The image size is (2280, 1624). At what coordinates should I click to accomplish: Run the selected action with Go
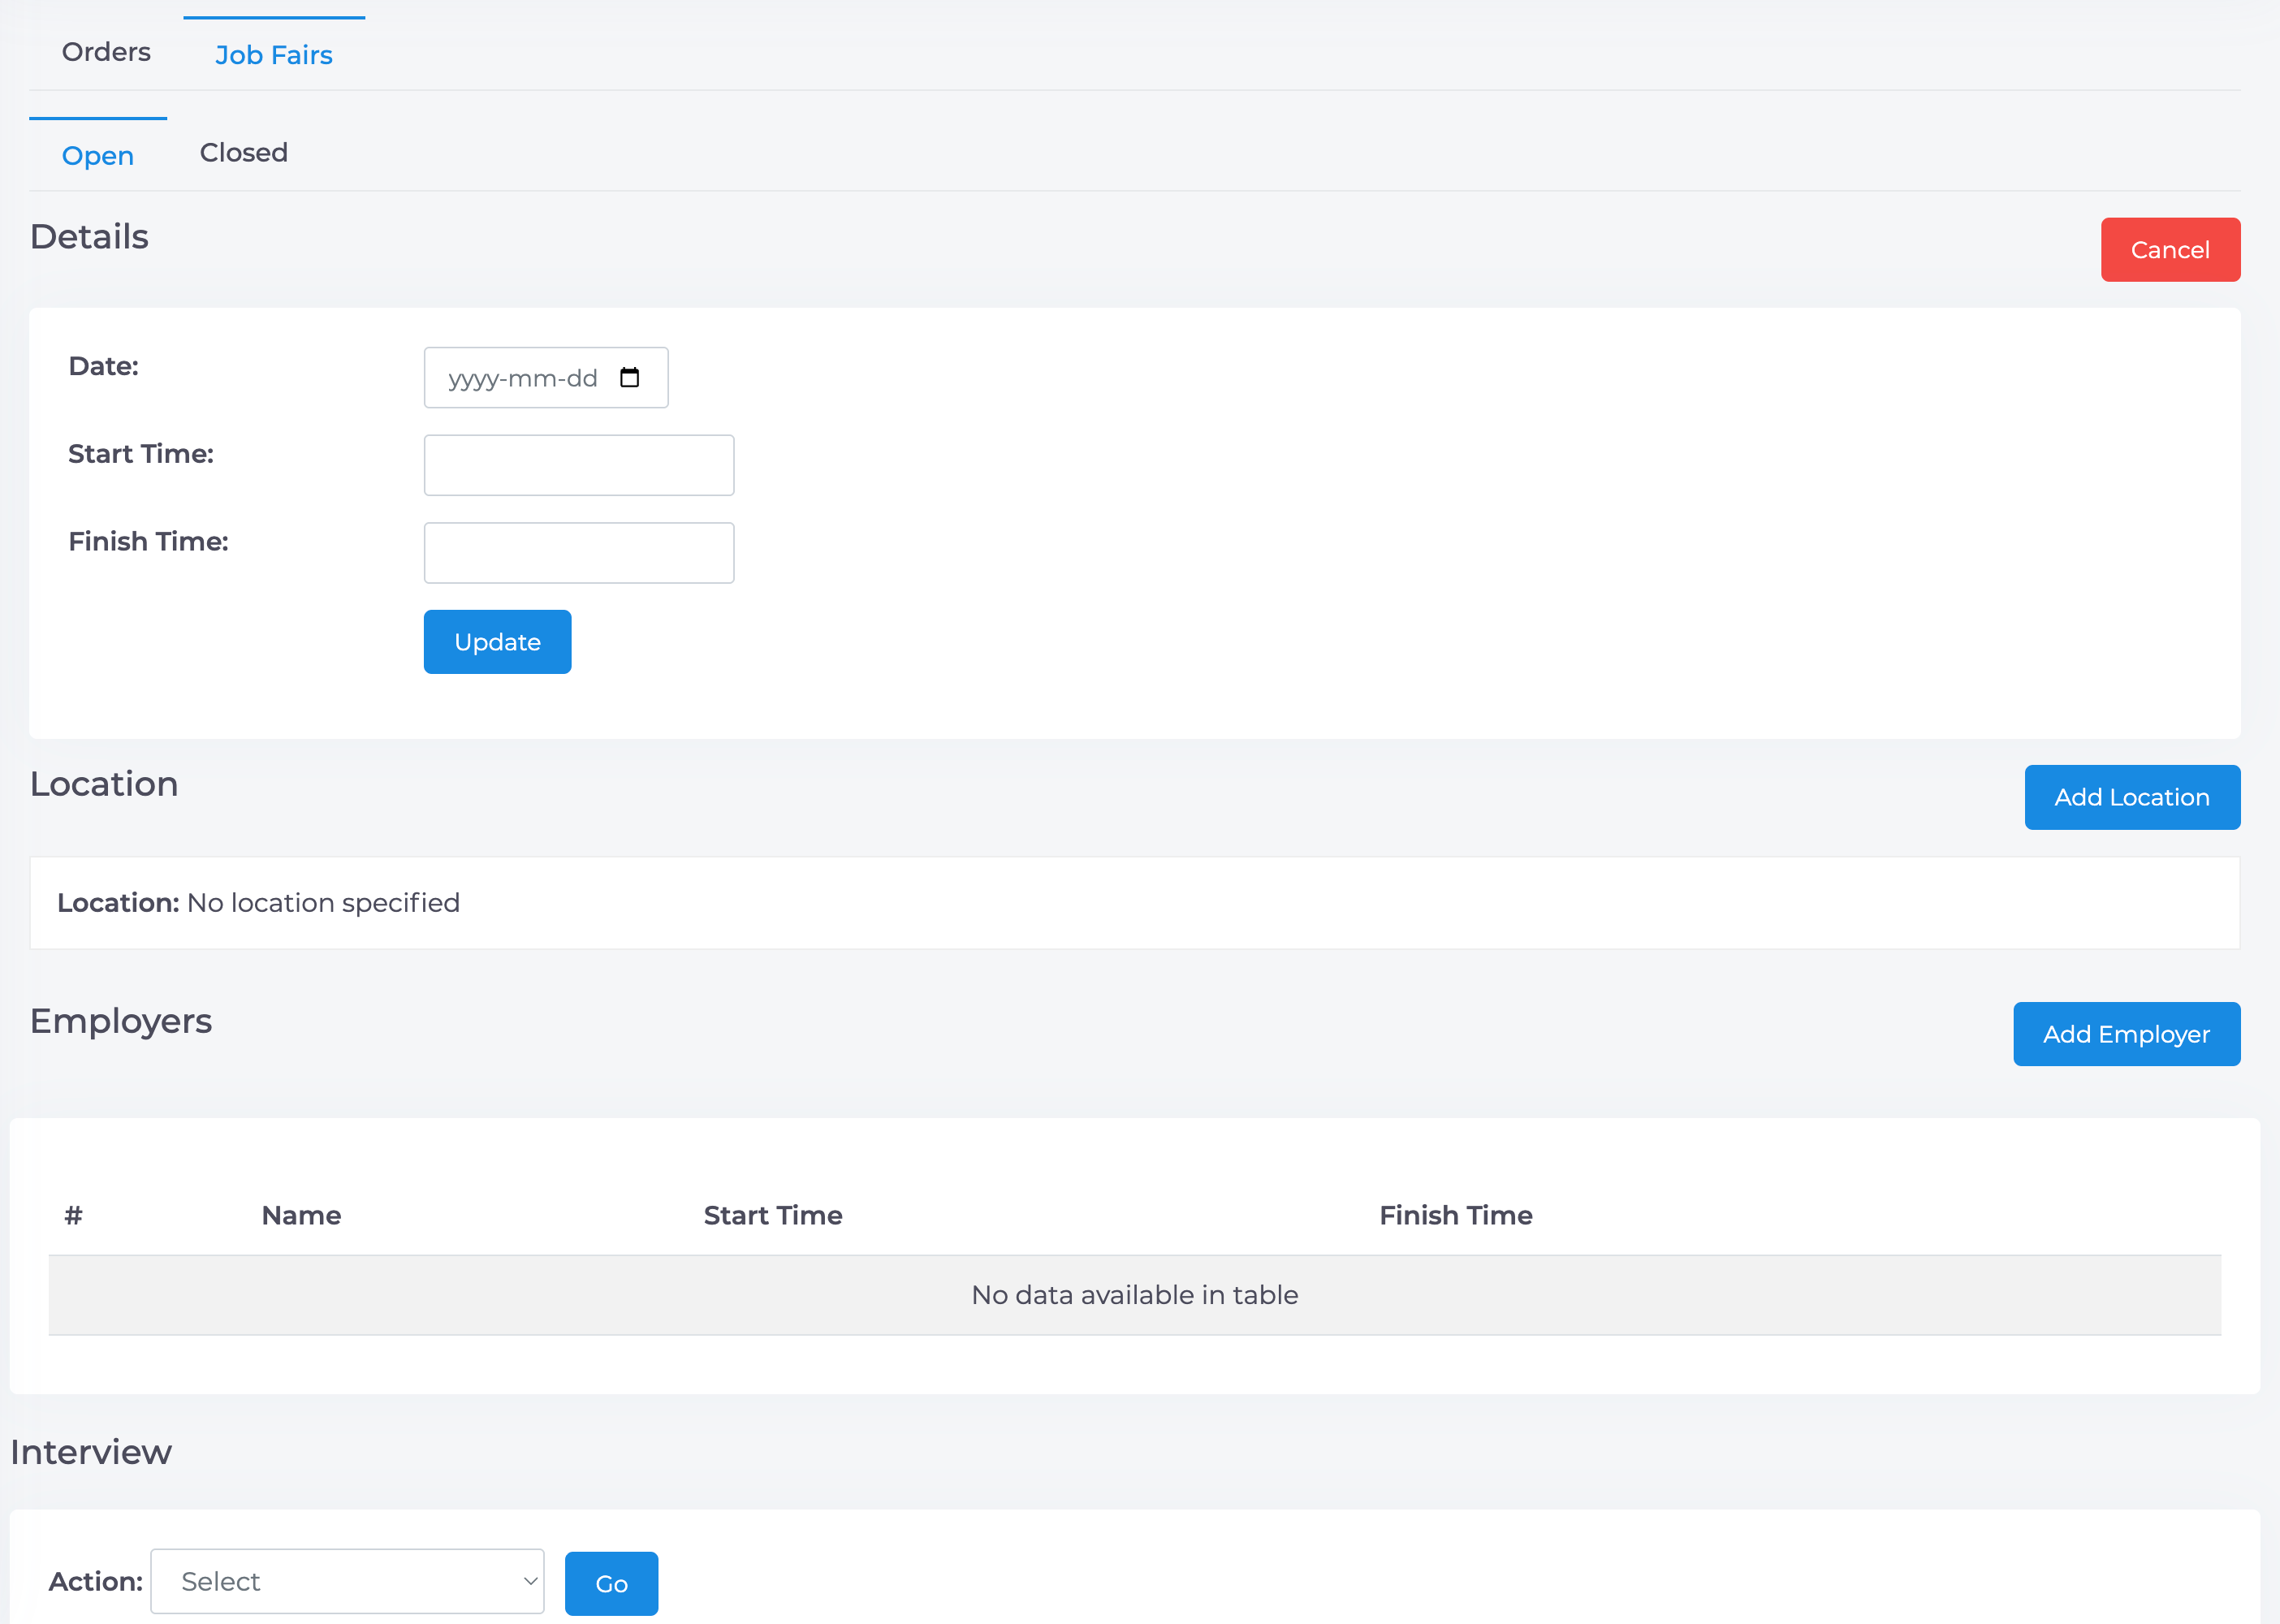[x=612, y=1584]
